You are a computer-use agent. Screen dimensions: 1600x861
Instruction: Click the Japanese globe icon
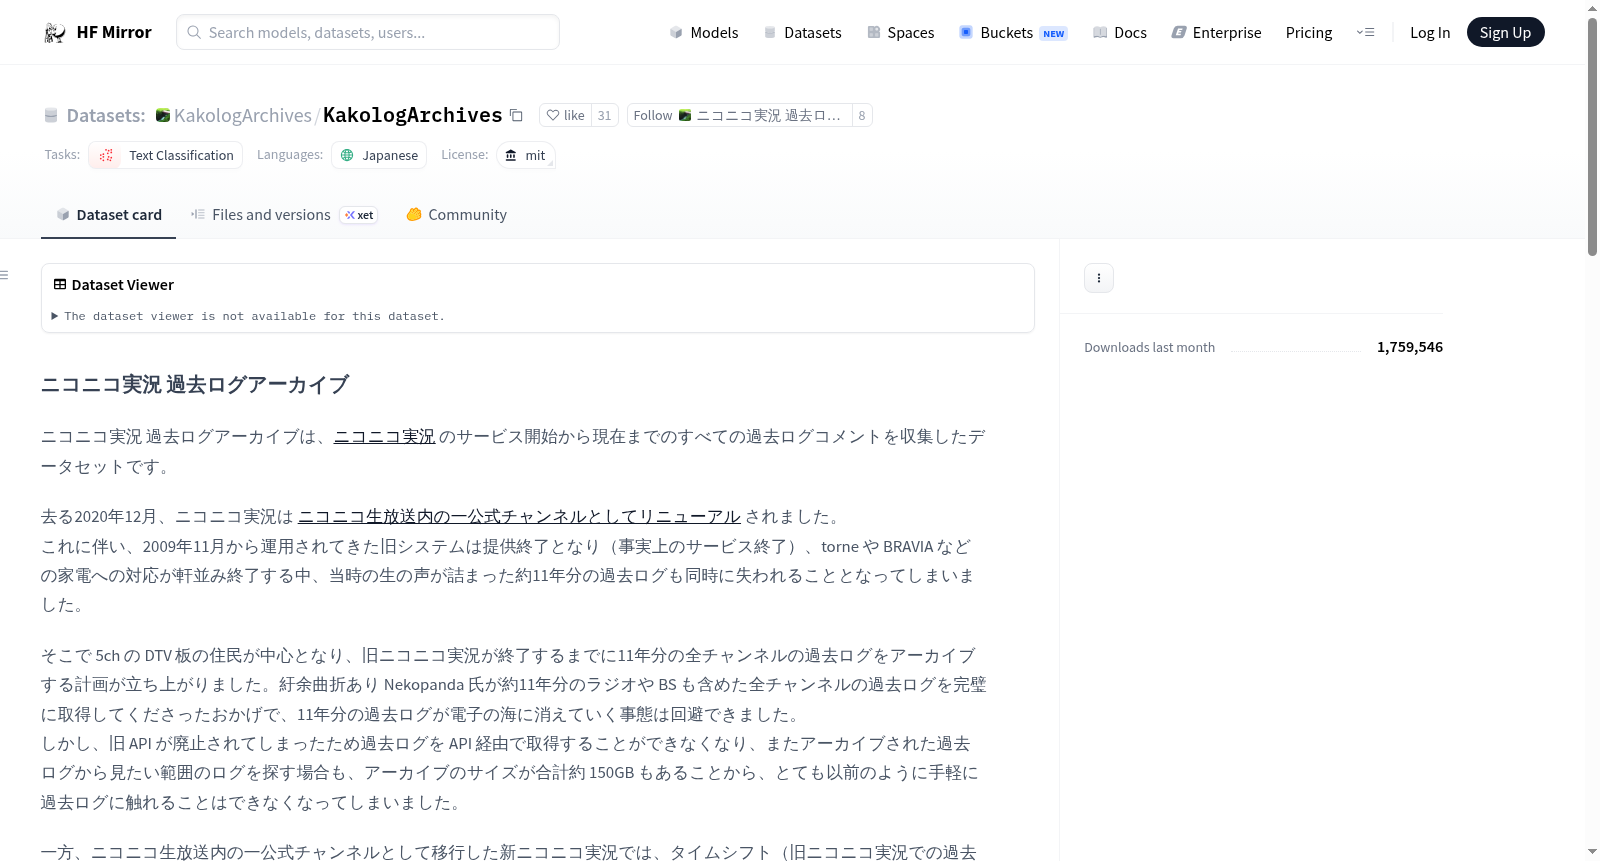(347, 155)
